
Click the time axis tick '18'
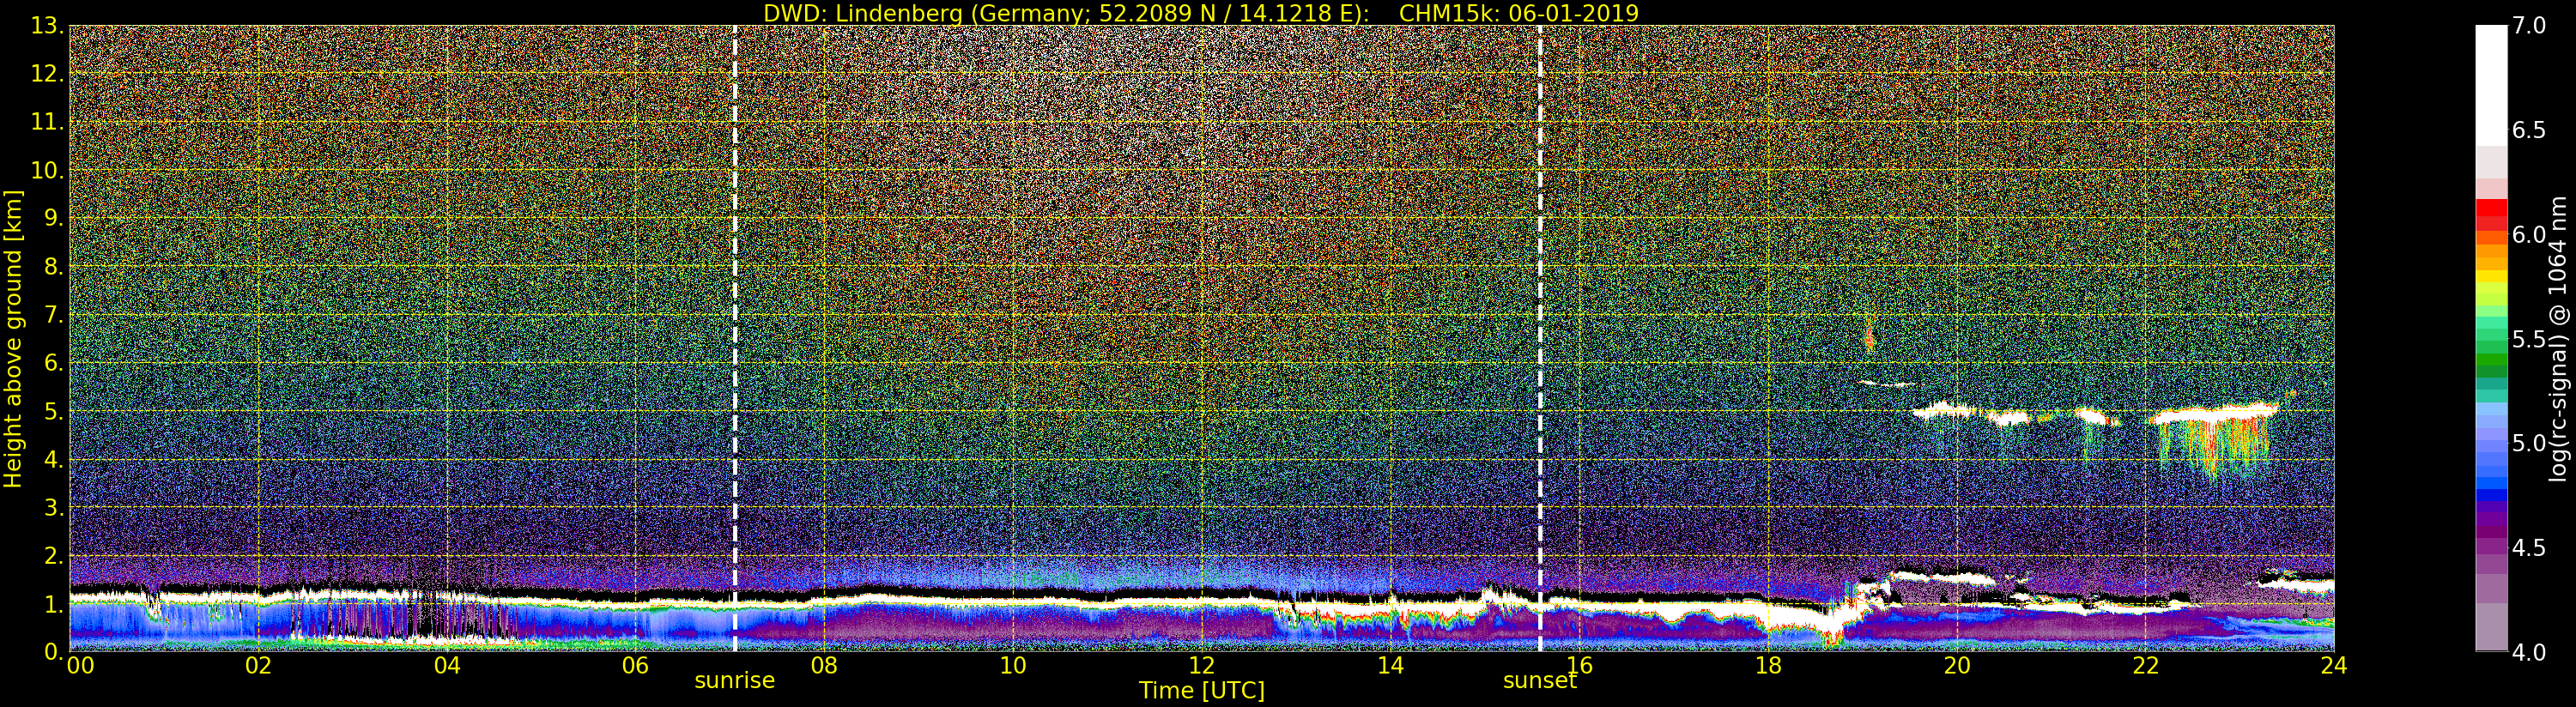(1768, 665)
